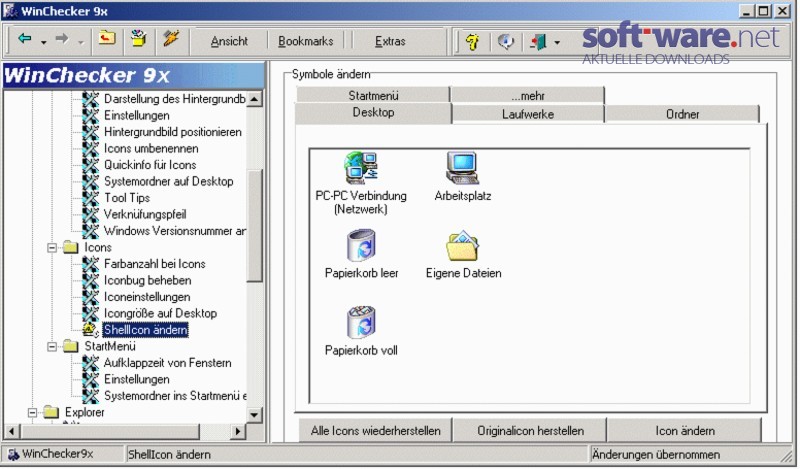The height and width of the screenshot is (469, 800).
Task: Click the Icon ändern button
Action: [x=685, y=431]
